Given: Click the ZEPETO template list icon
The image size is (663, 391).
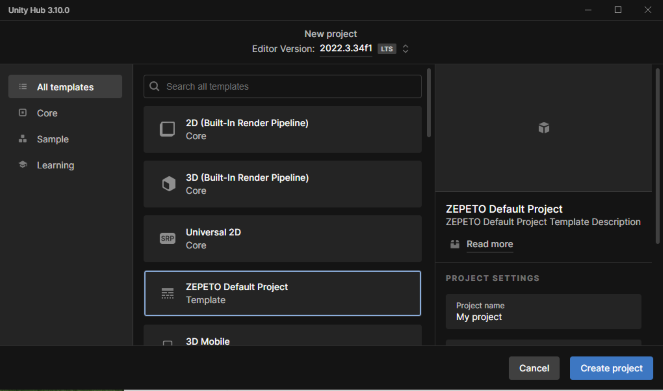Looking at the screenshot, I should pos(167,293).
